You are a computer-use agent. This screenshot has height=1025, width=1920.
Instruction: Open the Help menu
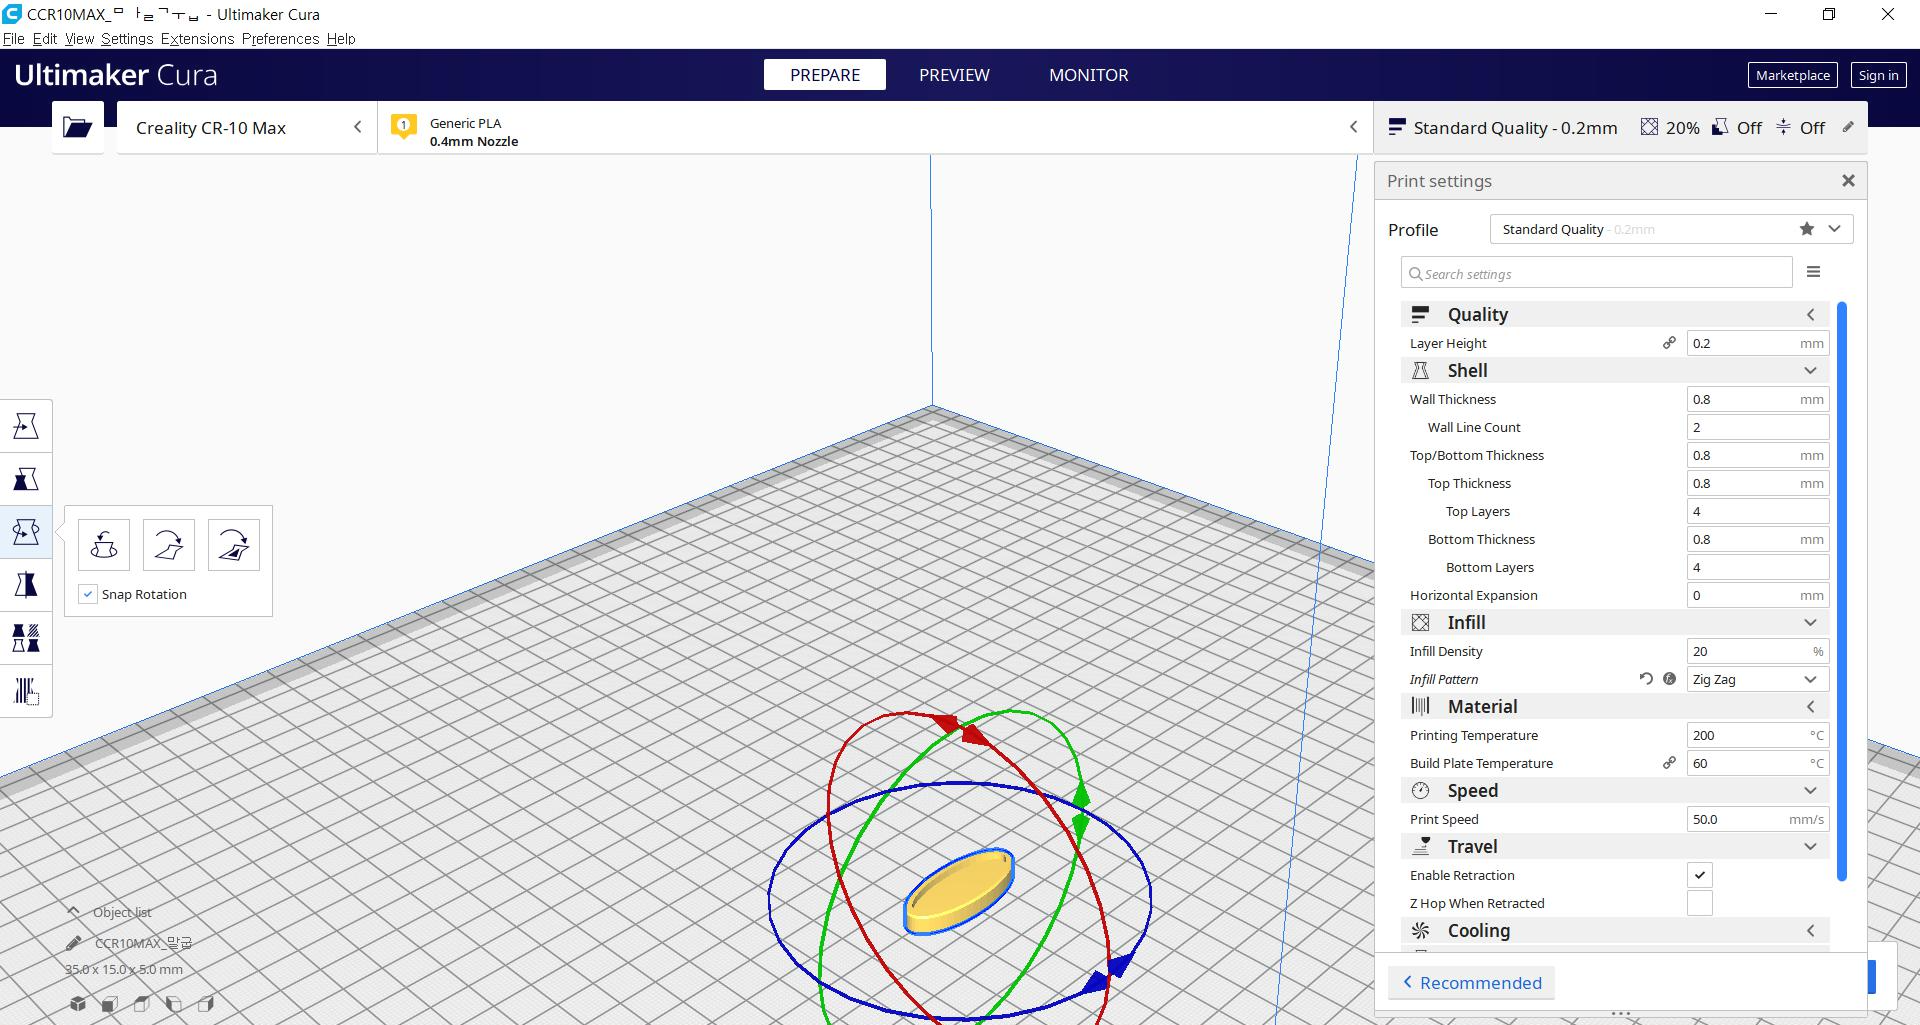click(x=341, y=38)
